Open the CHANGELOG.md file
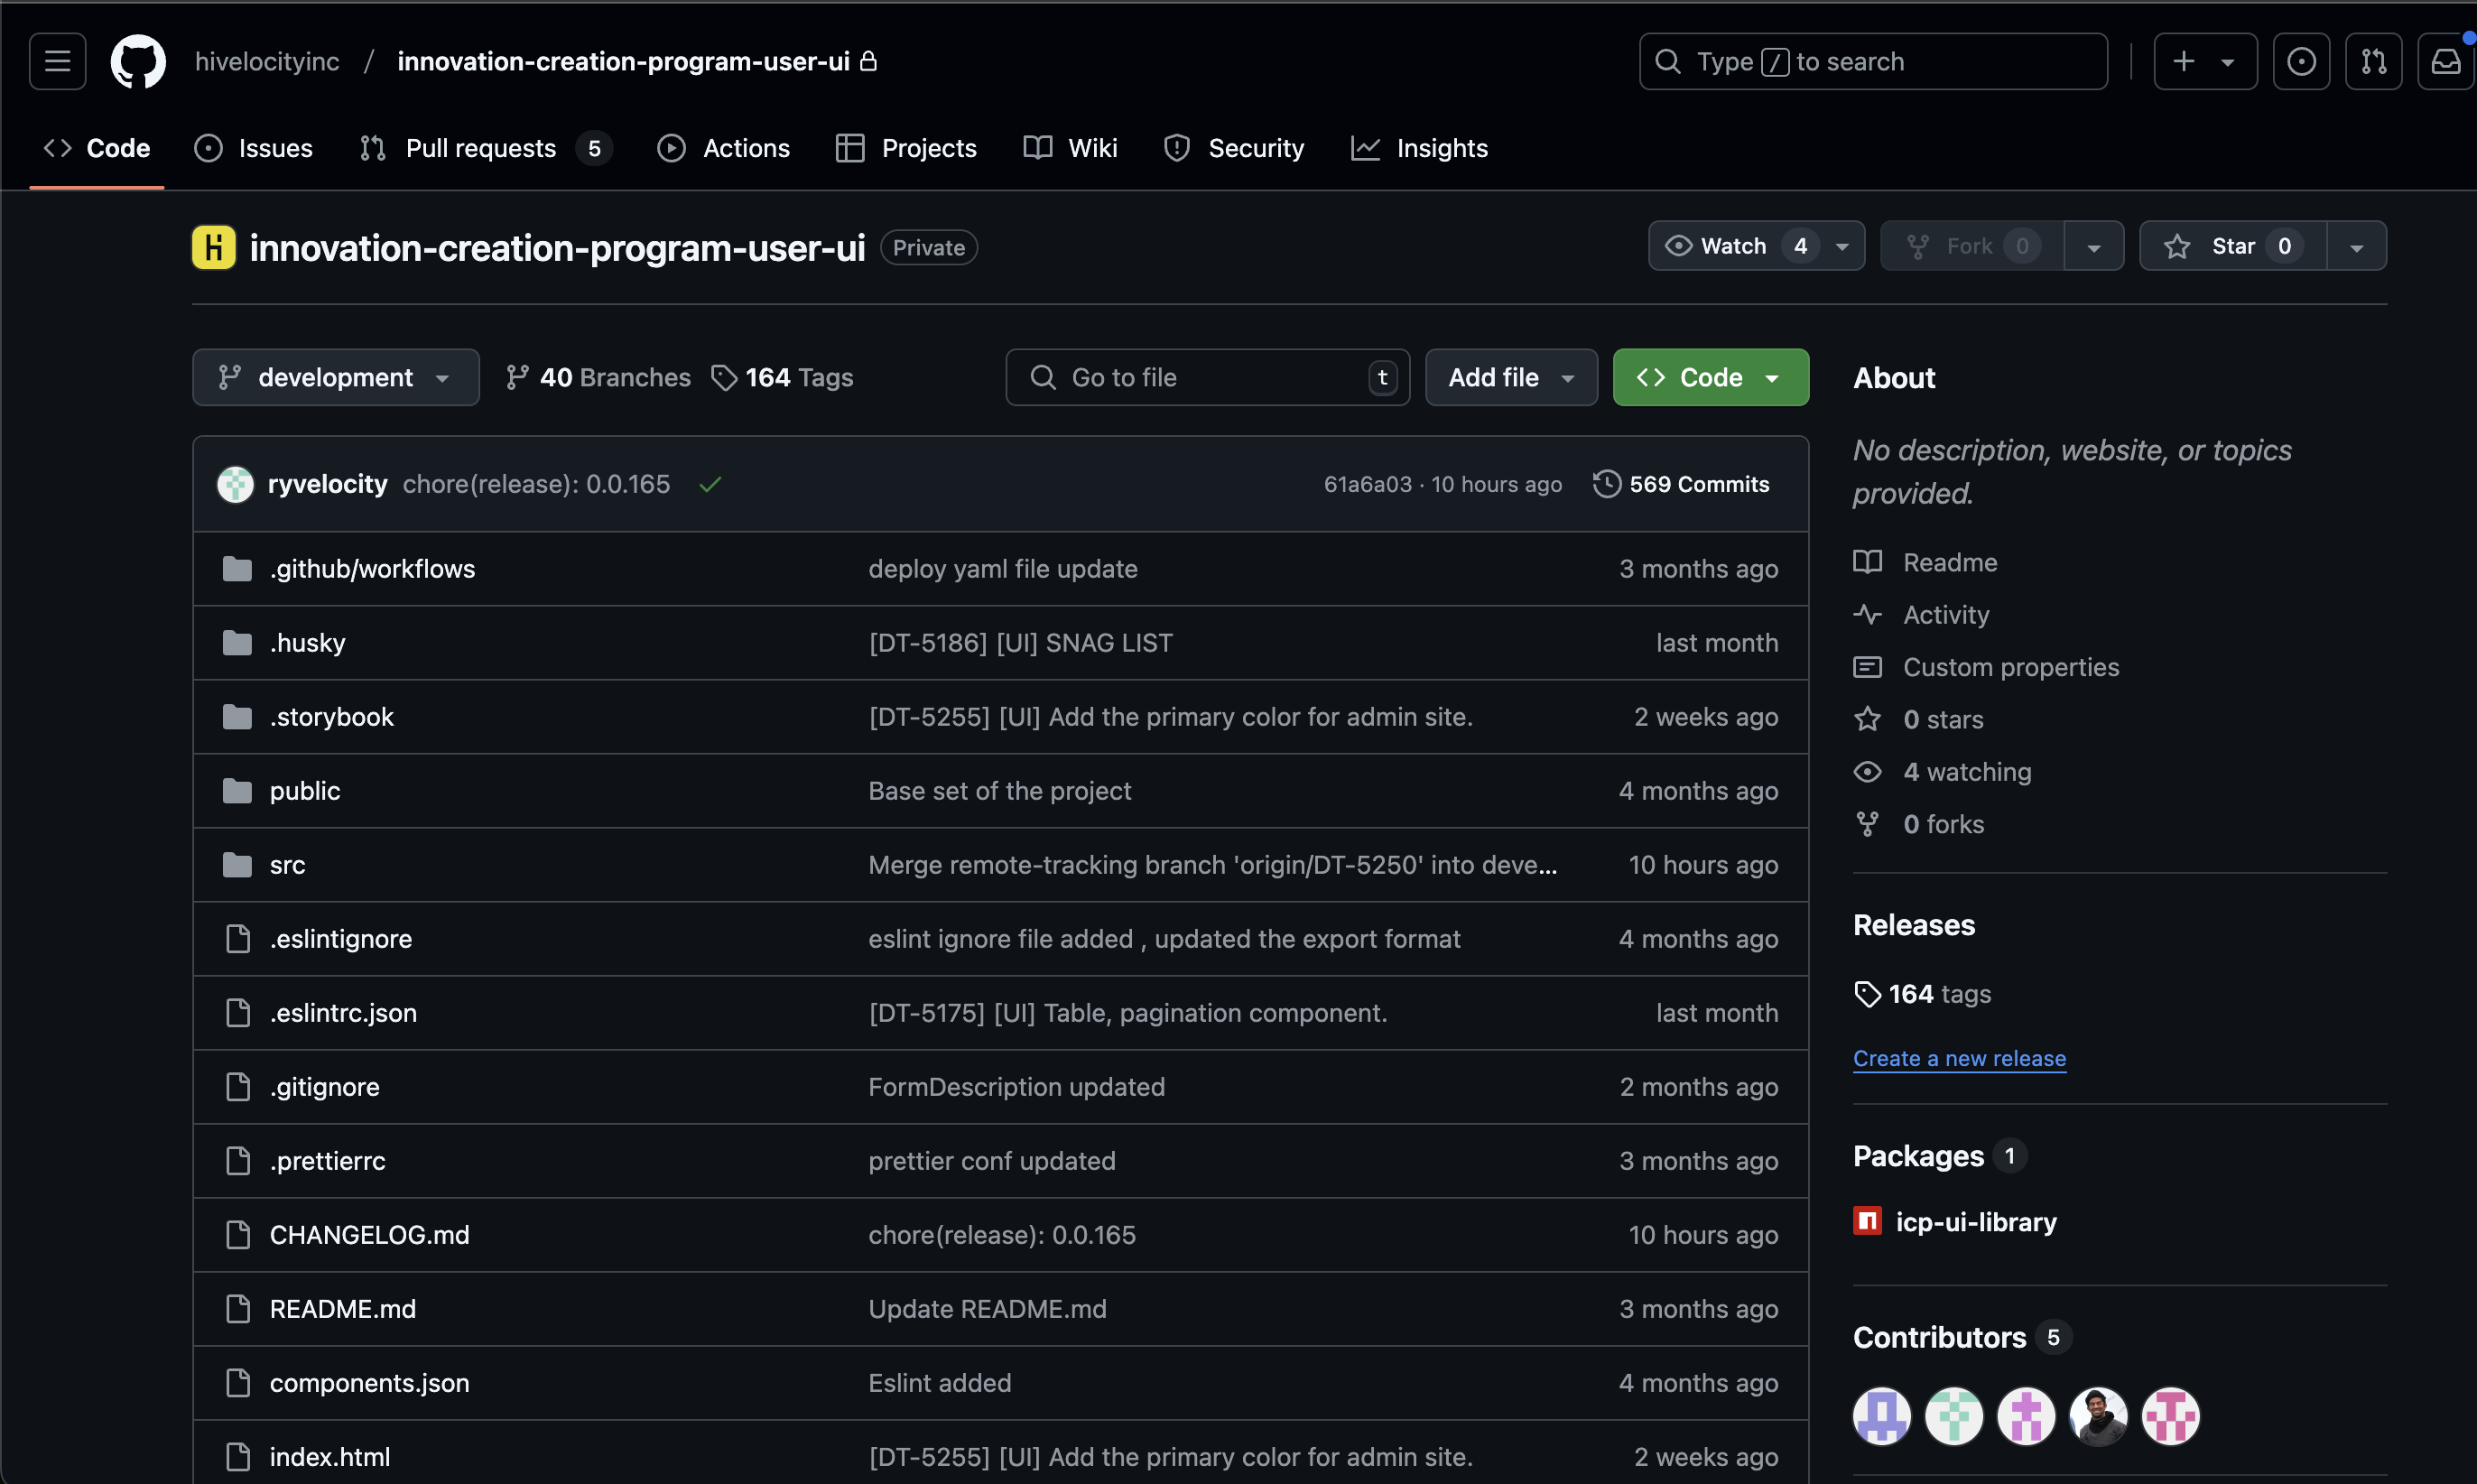This screenshot has width=2477, height=1484. coord(369,1234)
